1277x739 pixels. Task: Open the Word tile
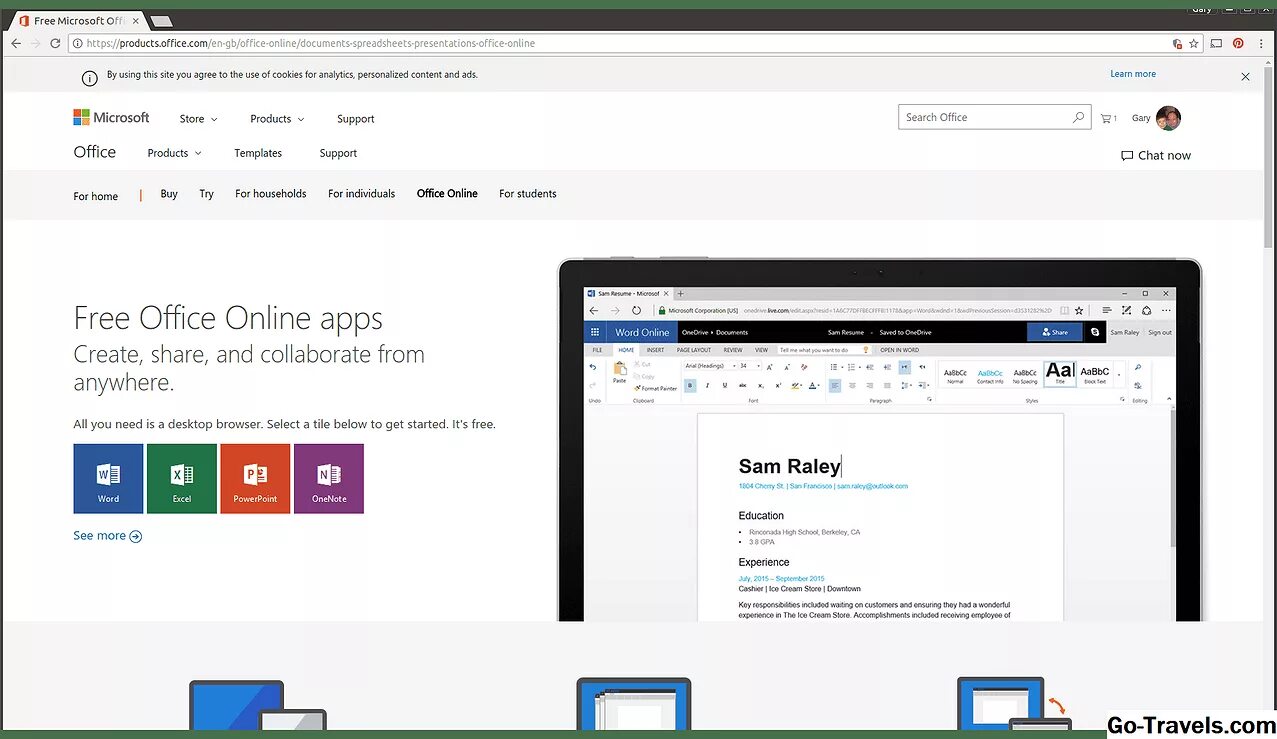tap(108, 479)
